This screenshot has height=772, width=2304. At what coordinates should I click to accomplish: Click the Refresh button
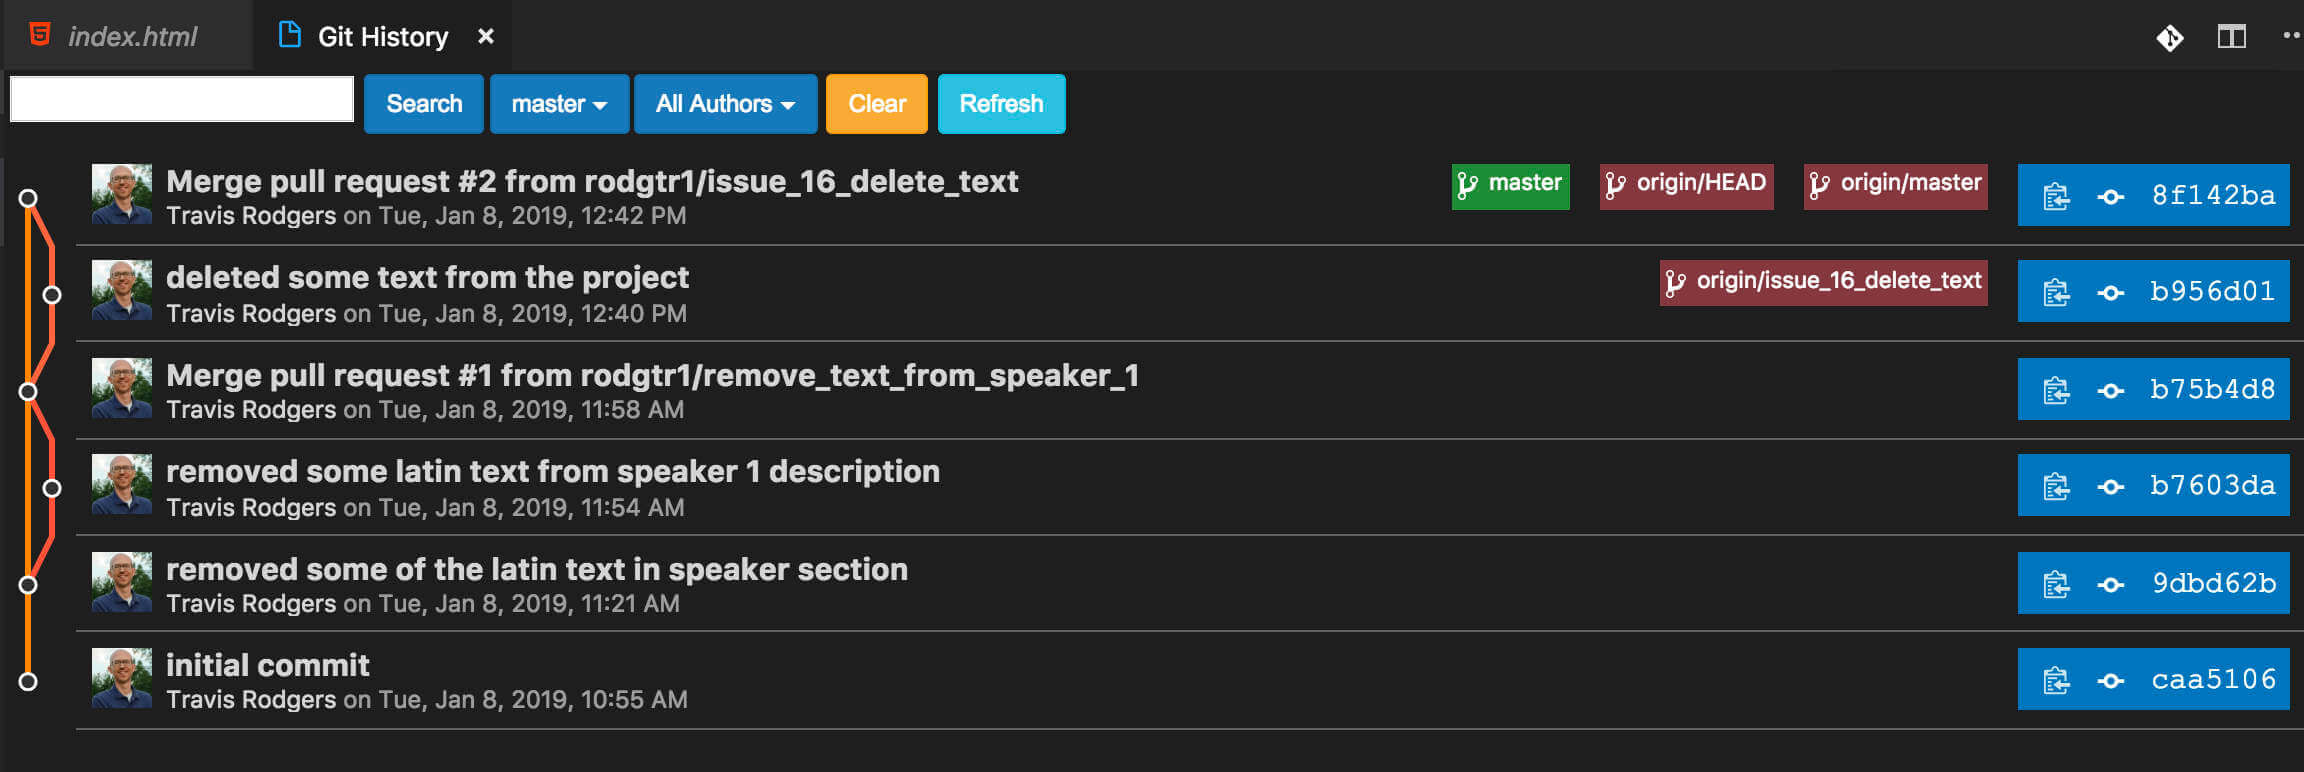1001,104
